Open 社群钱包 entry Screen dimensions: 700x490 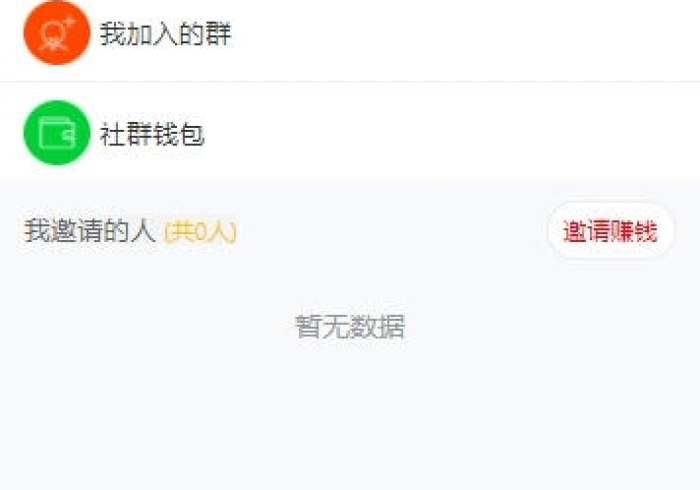pyautogui.click(x=350, y=133)
